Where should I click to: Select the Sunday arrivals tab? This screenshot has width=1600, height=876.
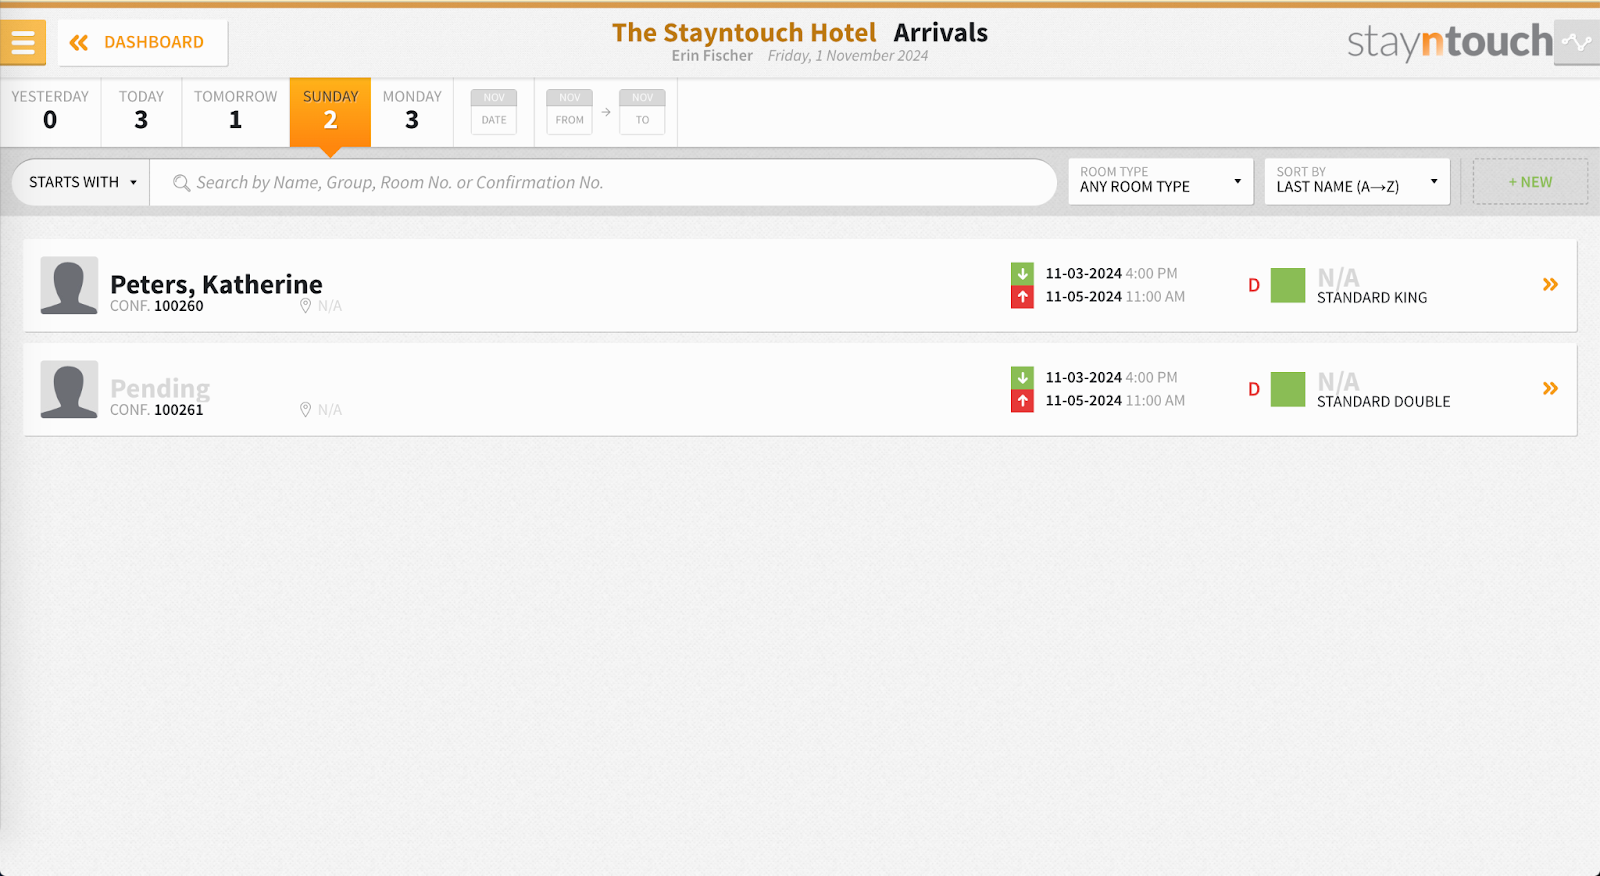pos(330,112)
